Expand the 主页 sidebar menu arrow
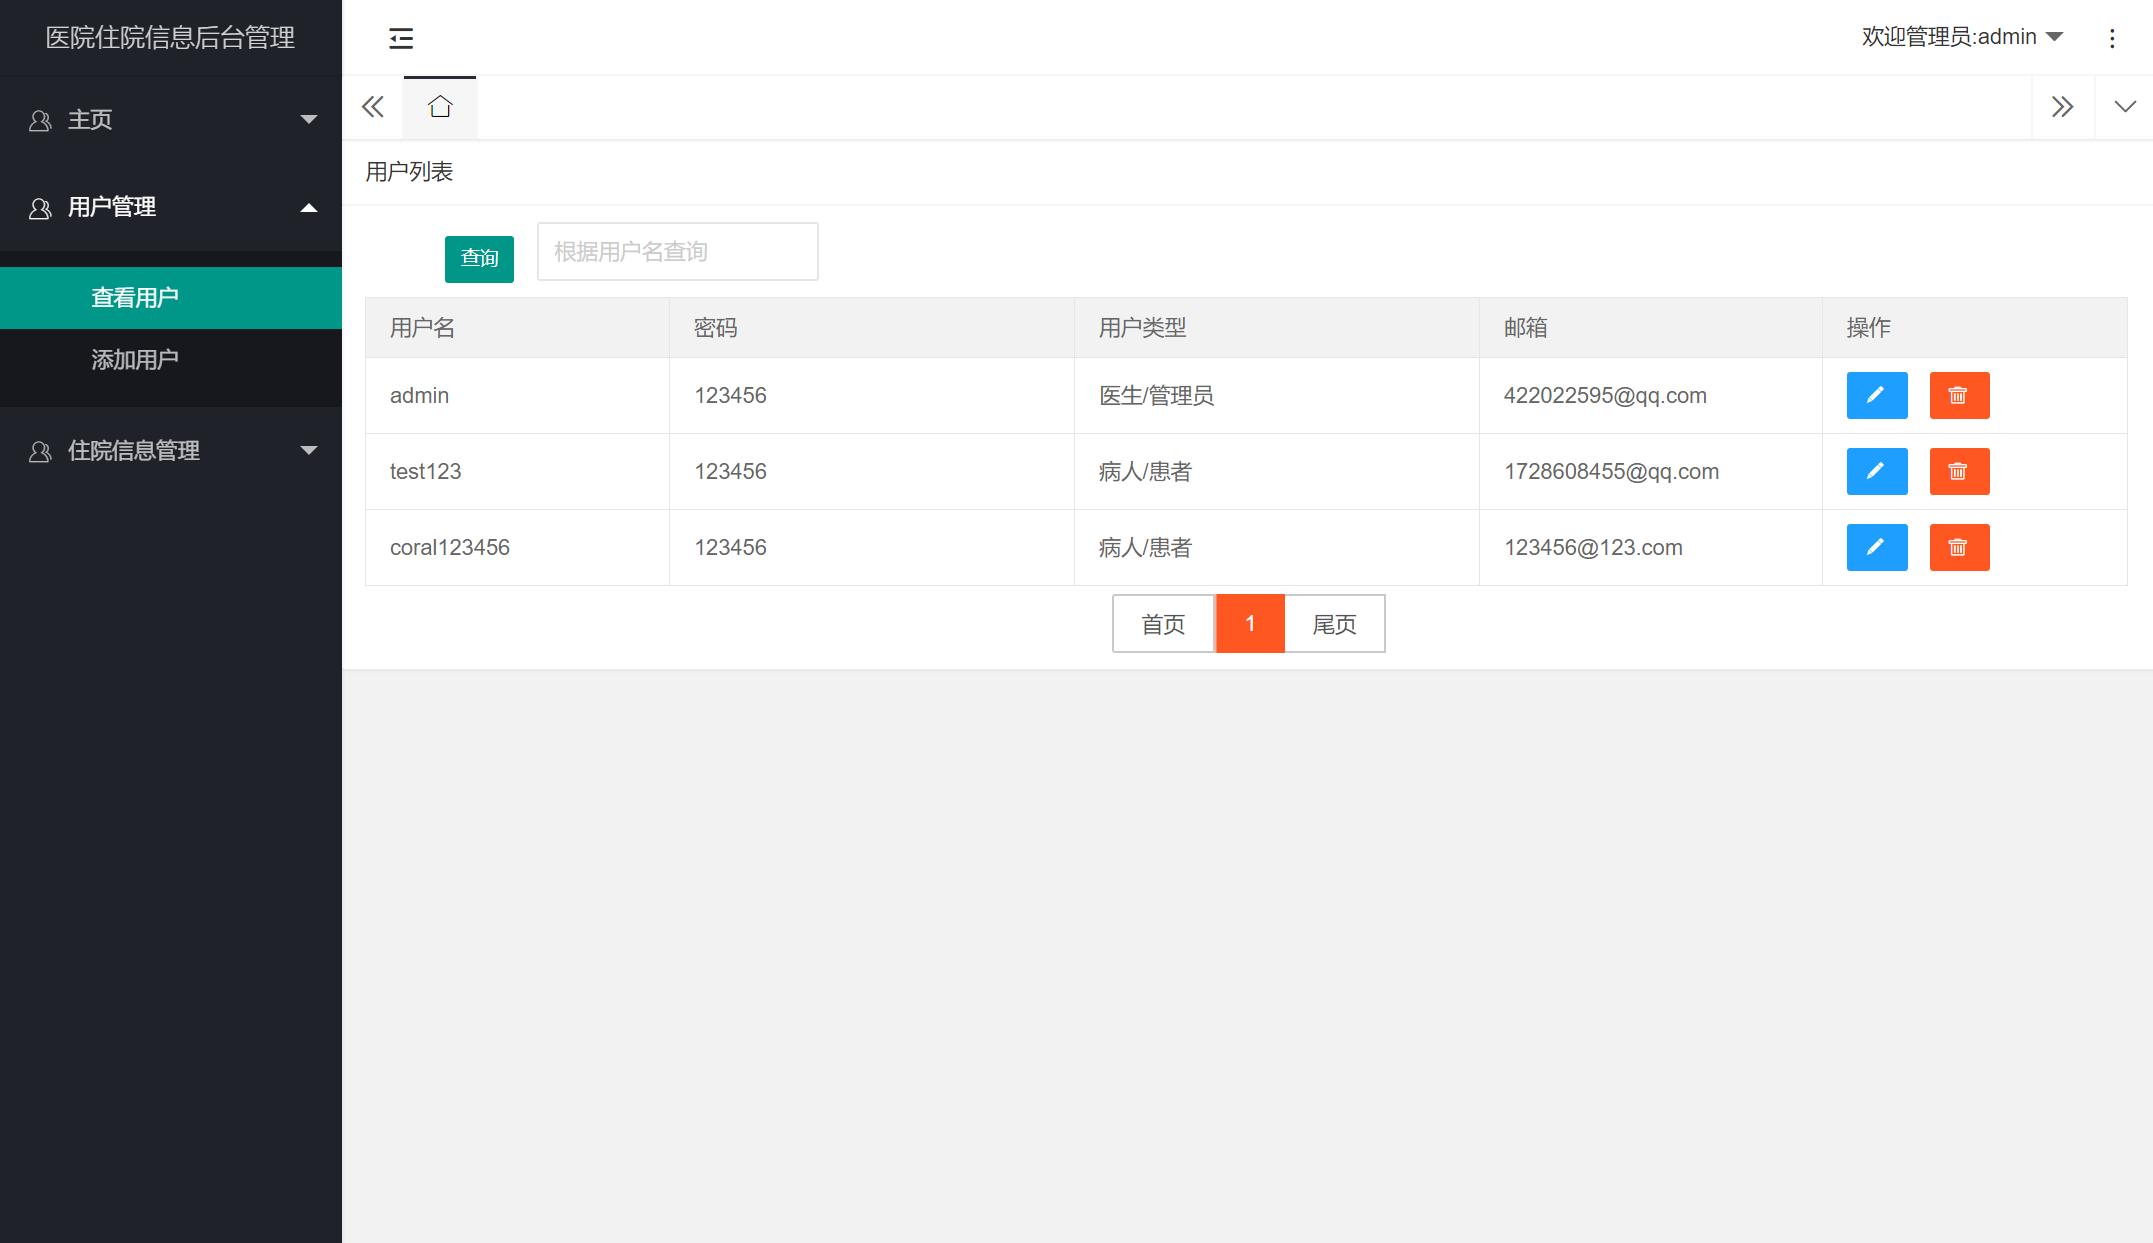 coord(309,120)
